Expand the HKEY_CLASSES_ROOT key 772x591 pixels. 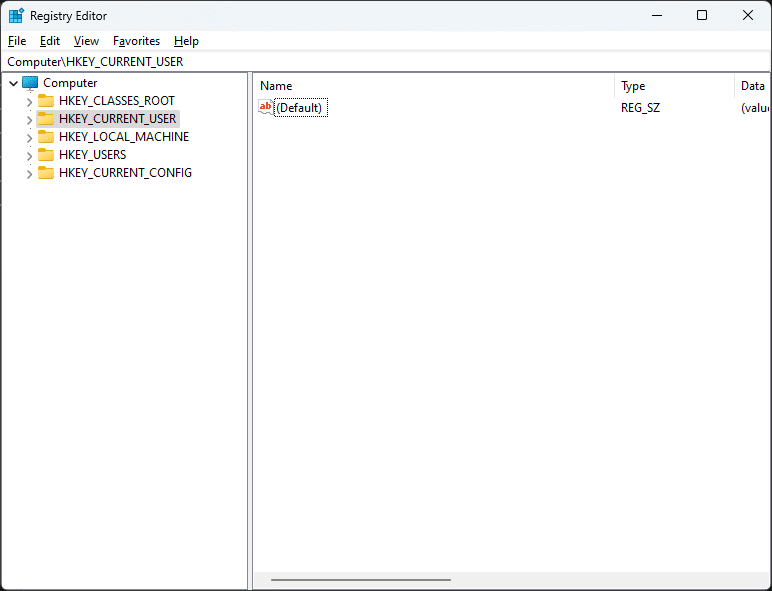[x=30, y=102]
